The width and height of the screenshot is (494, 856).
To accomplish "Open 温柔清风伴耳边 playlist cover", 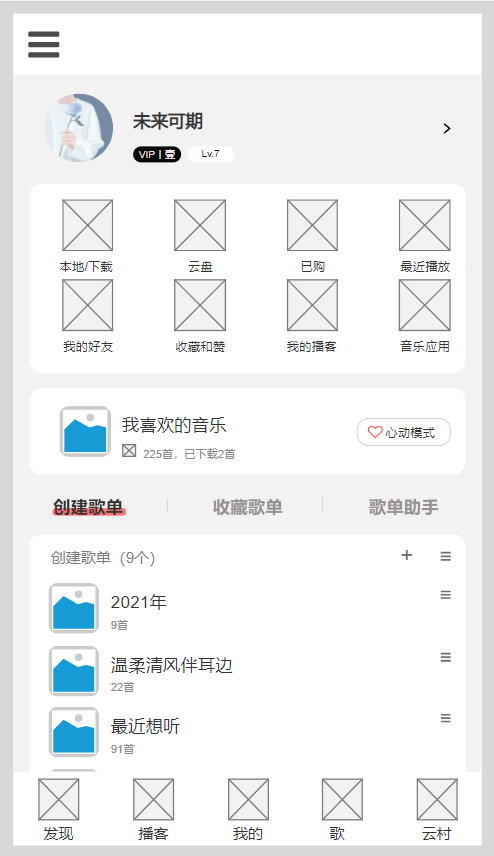I will click(x=74, y=671).
